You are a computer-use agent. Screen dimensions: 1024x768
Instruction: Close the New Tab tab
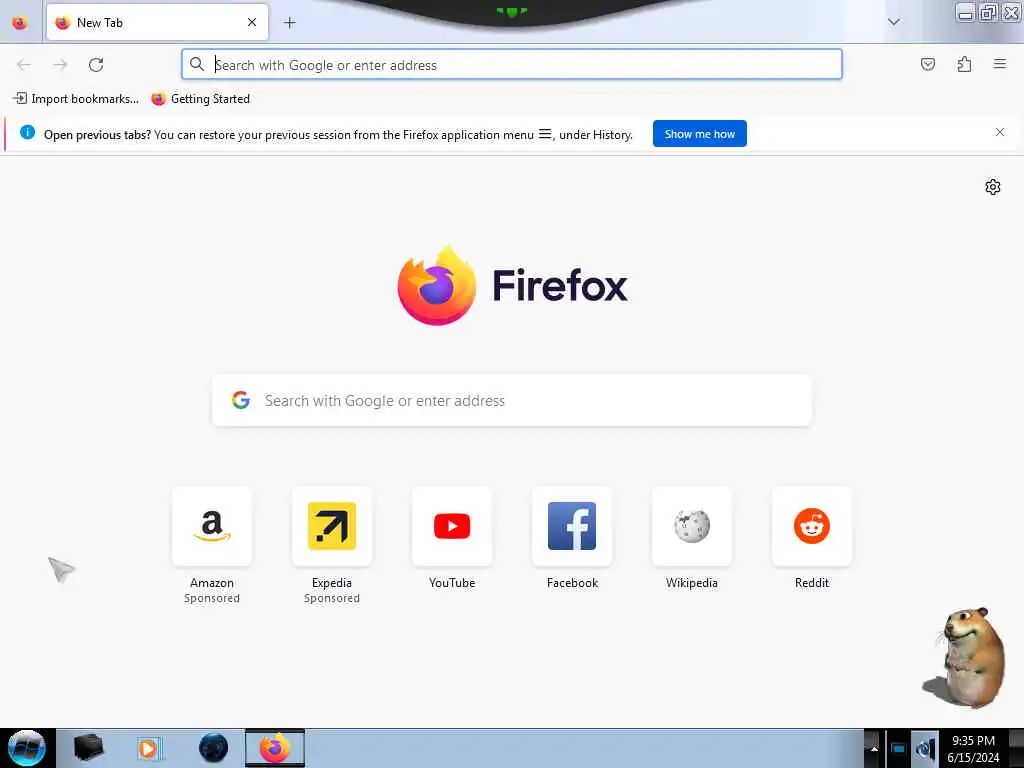click(252, 22)
